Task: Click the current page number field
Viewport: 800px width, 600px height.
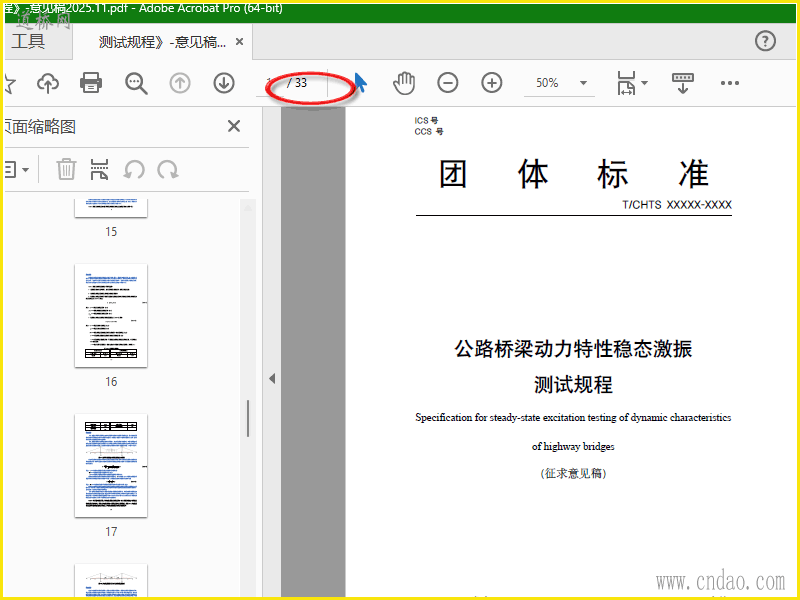Action: click(269, 83)
